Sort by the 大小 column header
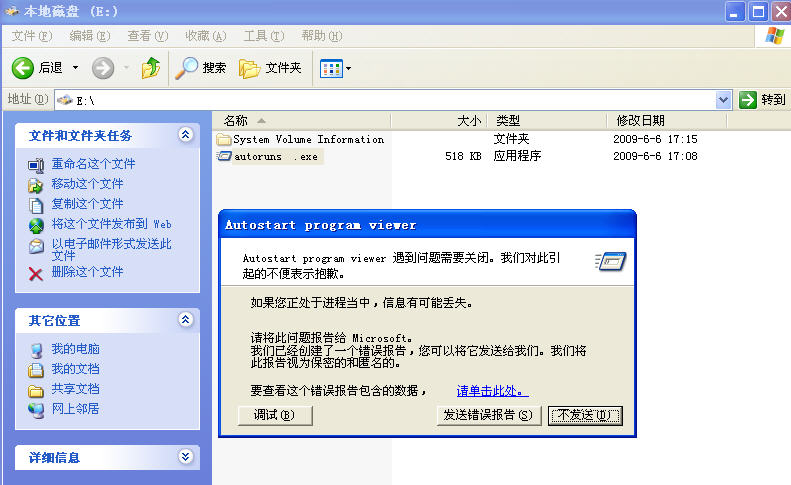This screenshot has height=485, width=791. (439, 121)
